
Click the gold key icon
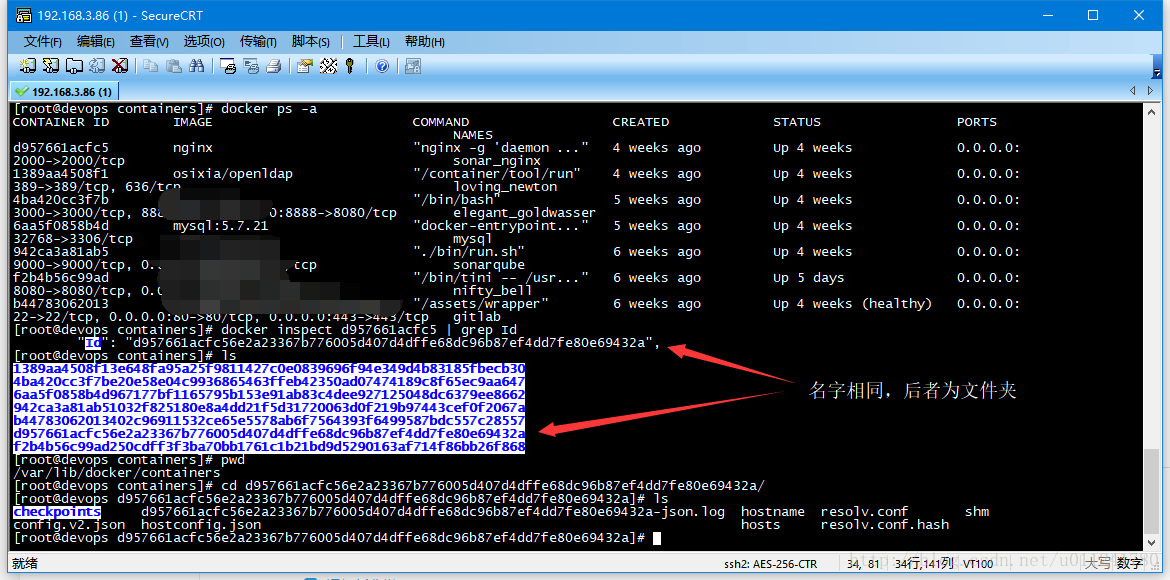[x=349, y=66]
